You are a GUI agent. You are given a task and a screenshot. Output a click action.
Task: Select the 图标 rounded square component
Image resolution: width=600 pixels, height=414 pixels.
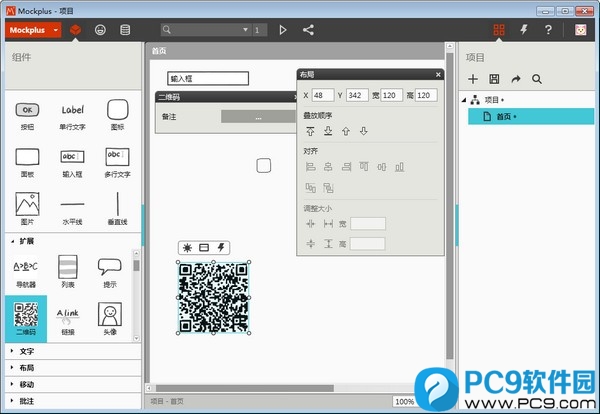(x=117, y=114)
